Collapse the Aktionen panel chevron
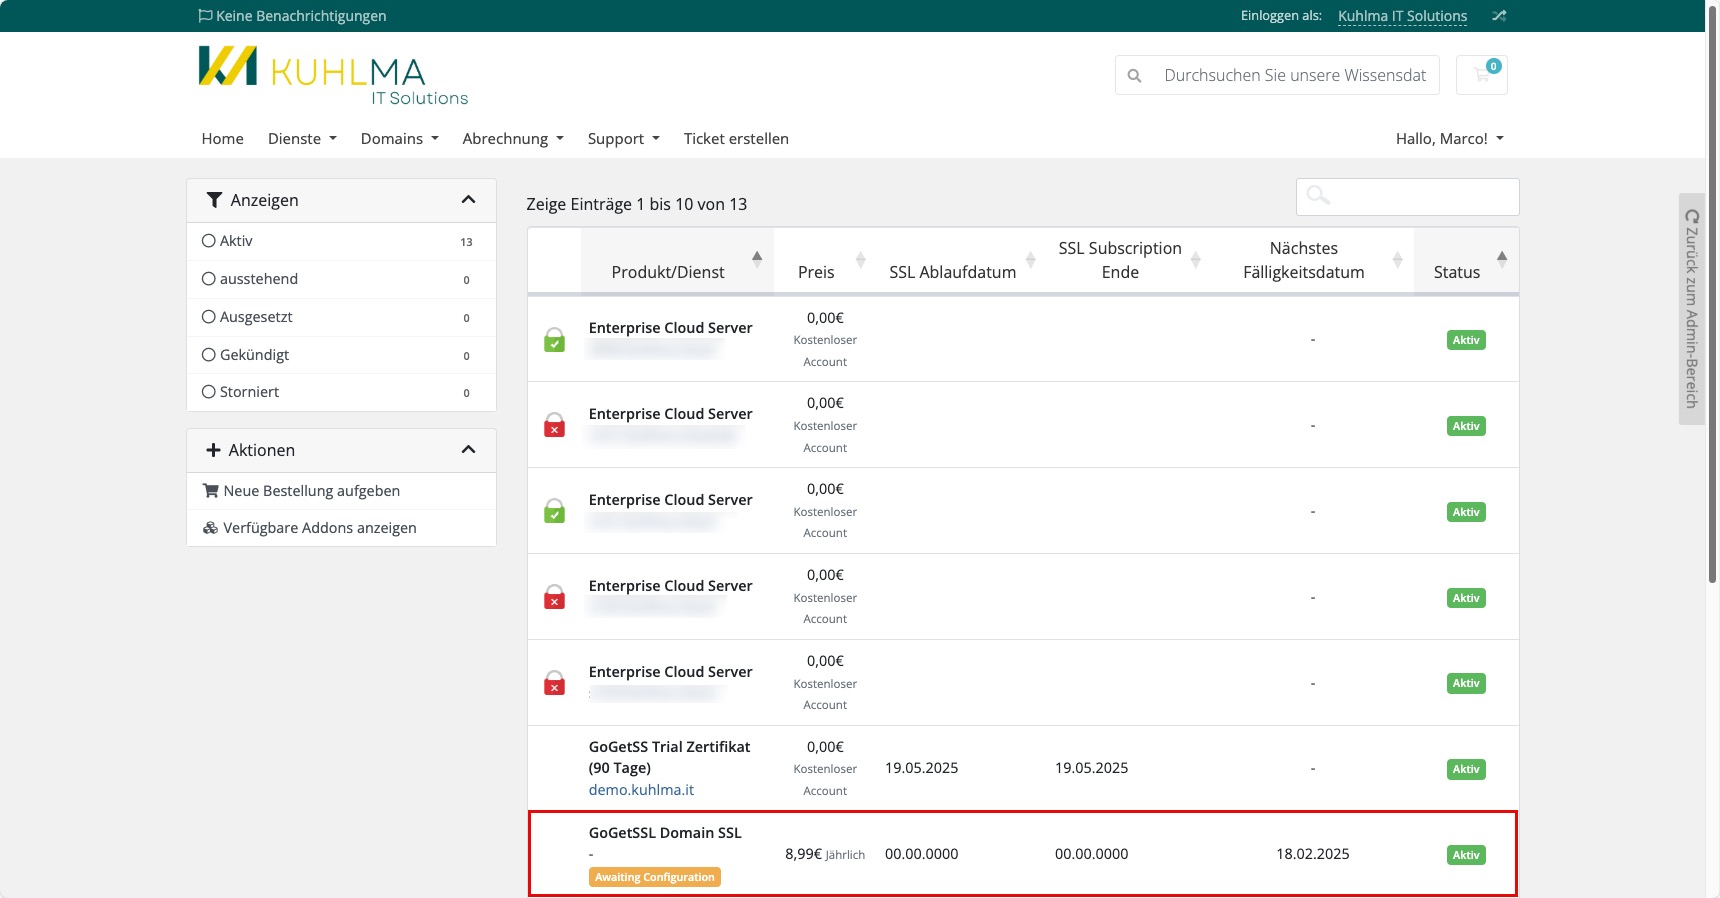 [468, 450]
